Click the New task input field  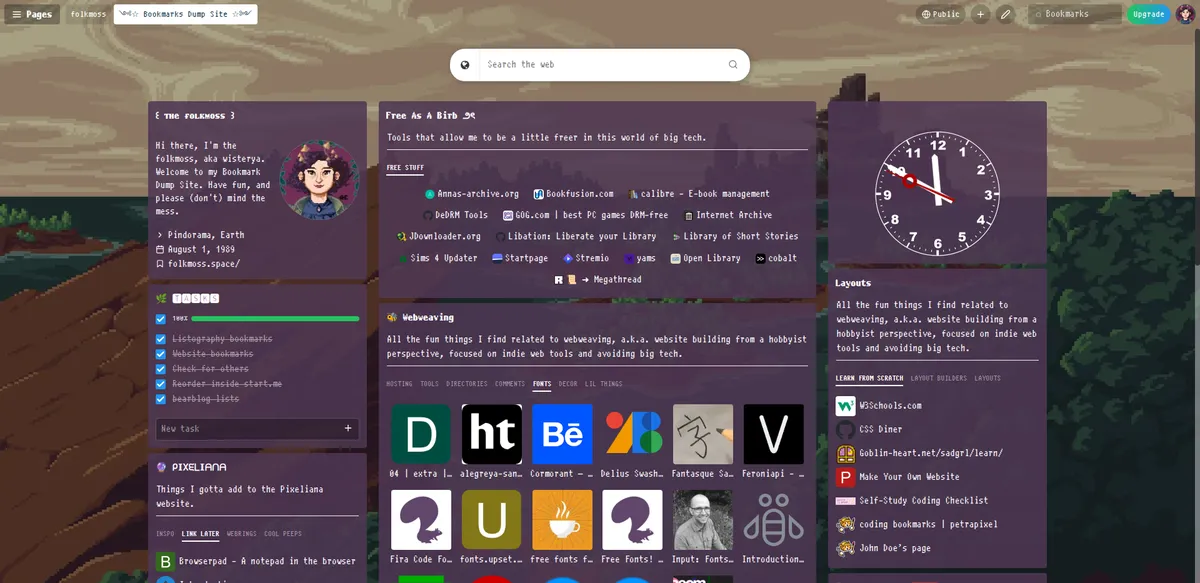click(x=248, y=428)
